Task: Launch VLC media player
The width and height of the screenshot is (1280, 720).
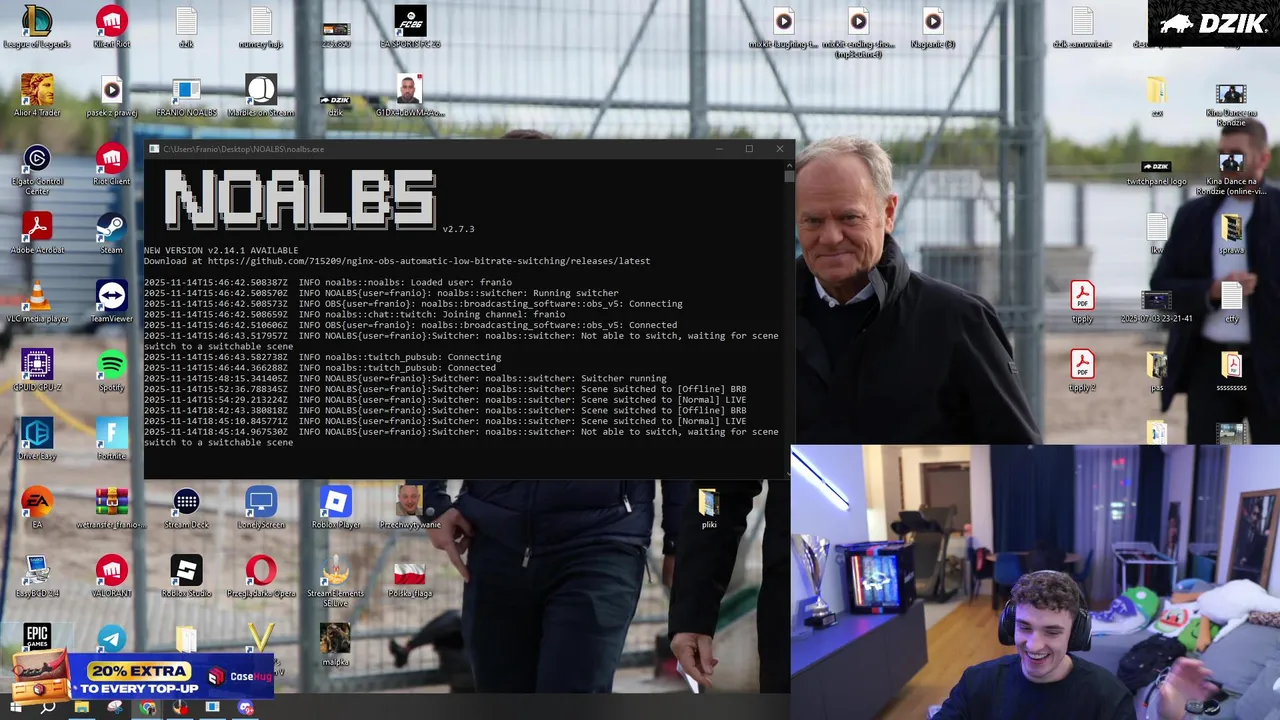Action: tap(37, 301)
